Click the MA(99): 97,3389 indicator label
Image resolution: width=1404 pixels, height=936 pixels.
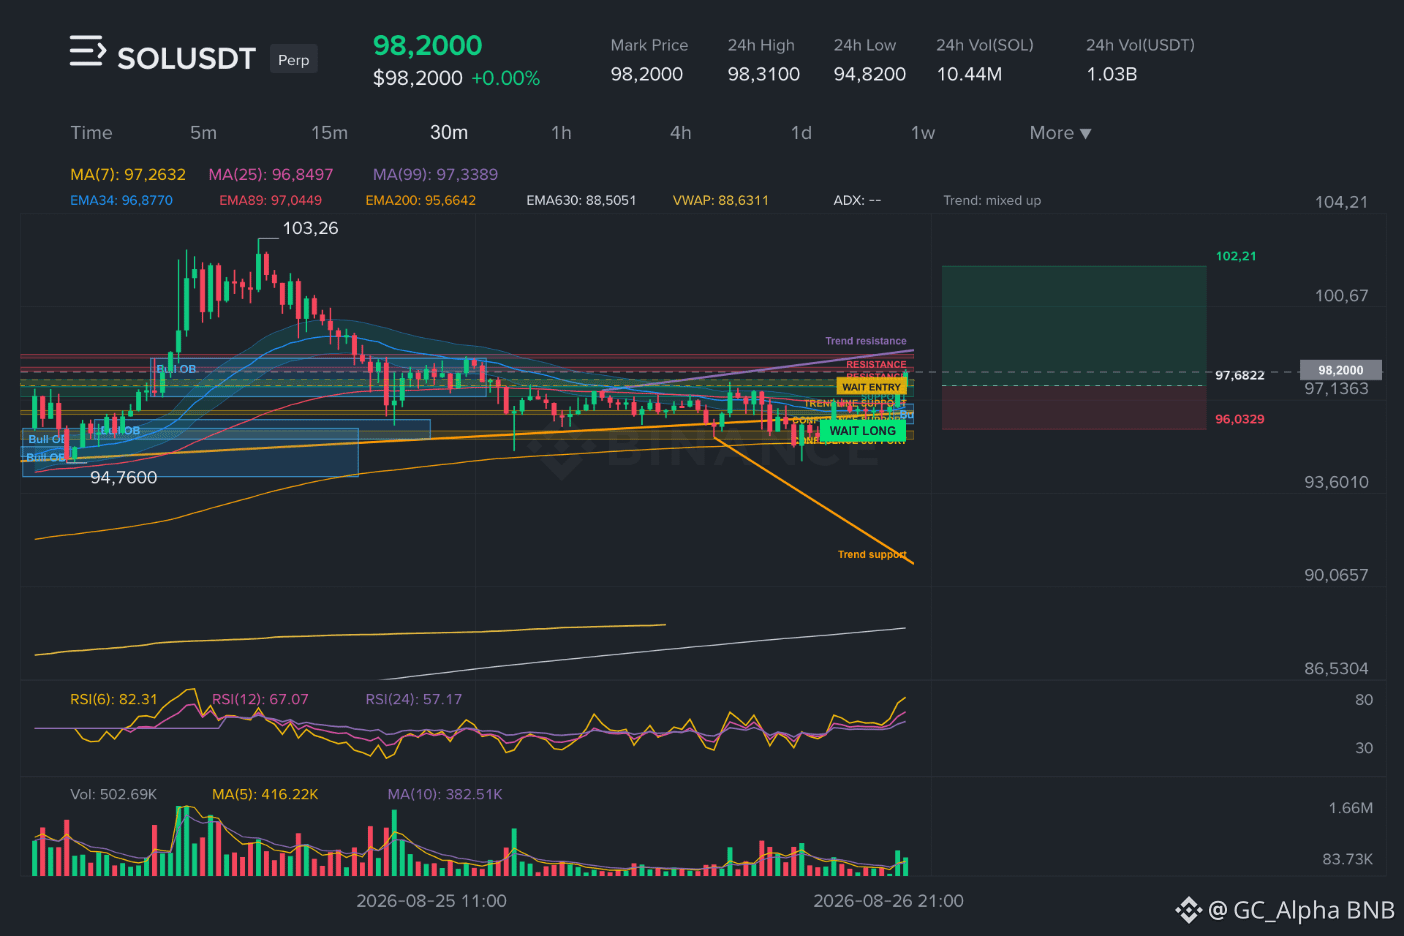435,174
